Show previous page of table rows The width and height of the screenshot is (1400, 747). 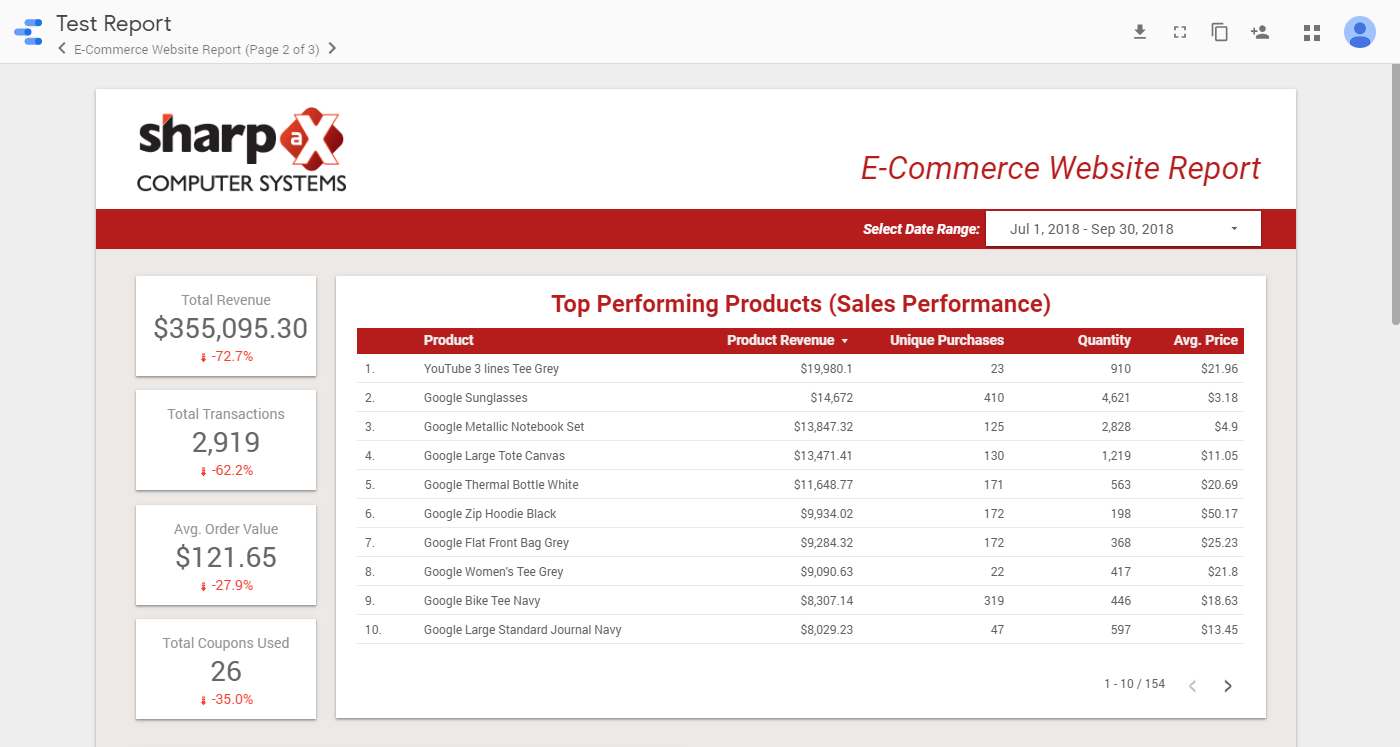click(x=1192, y=686)
